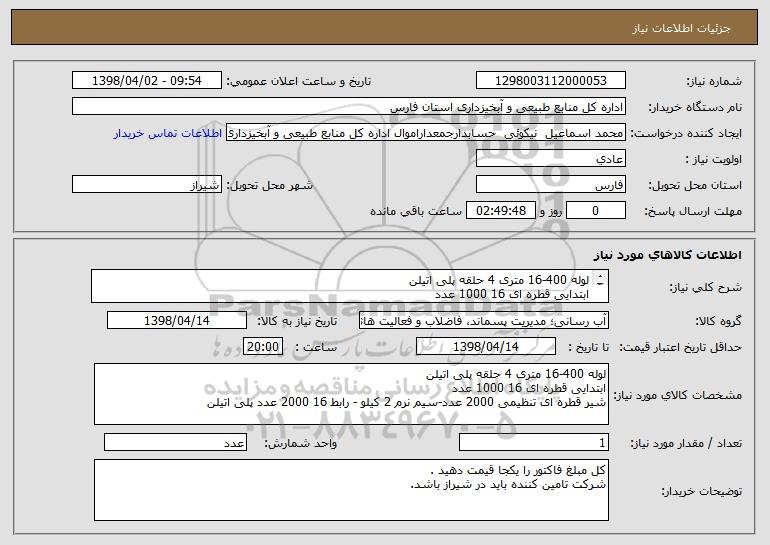Screen dimensions: 770x545
Task: Click the hour field showing 20:00
Action: (263, 346)
